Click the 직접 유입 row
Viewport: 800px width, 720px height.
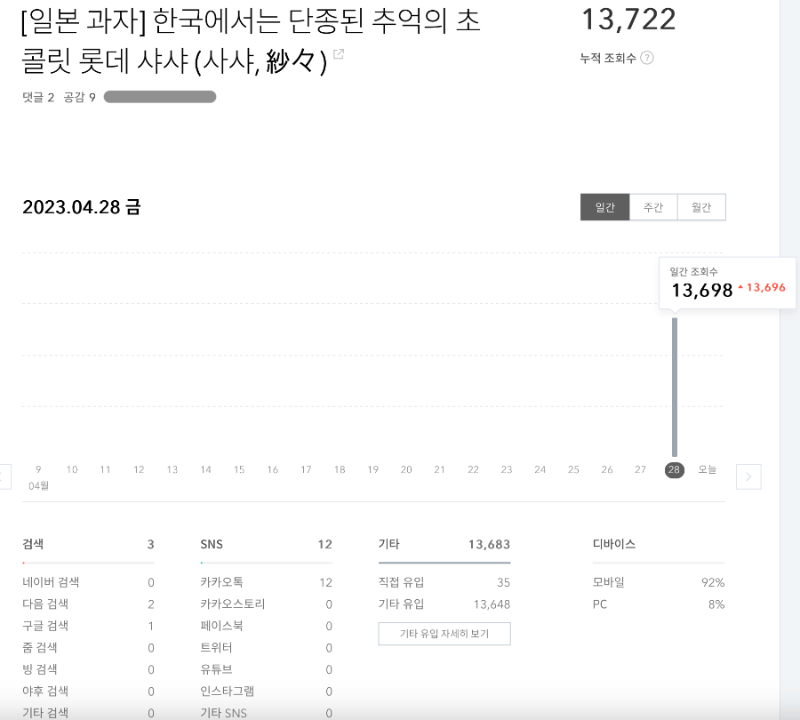tap(444, 582)
